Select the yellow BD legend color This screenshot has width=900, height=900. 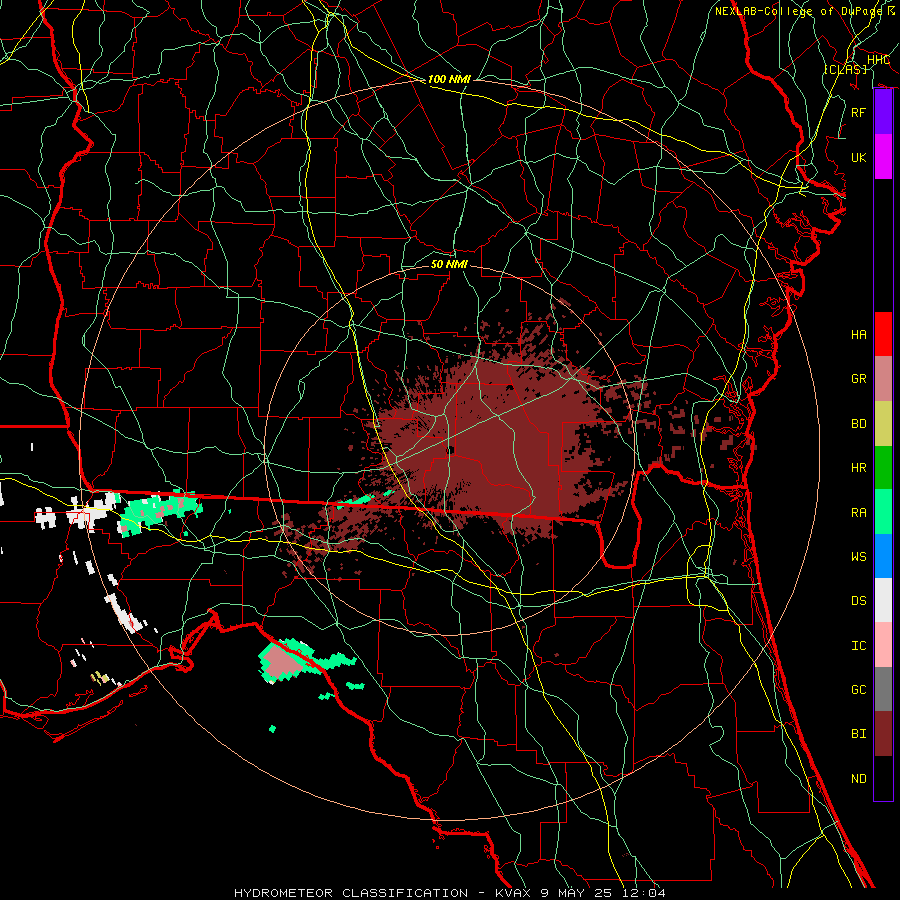point(883,424)
